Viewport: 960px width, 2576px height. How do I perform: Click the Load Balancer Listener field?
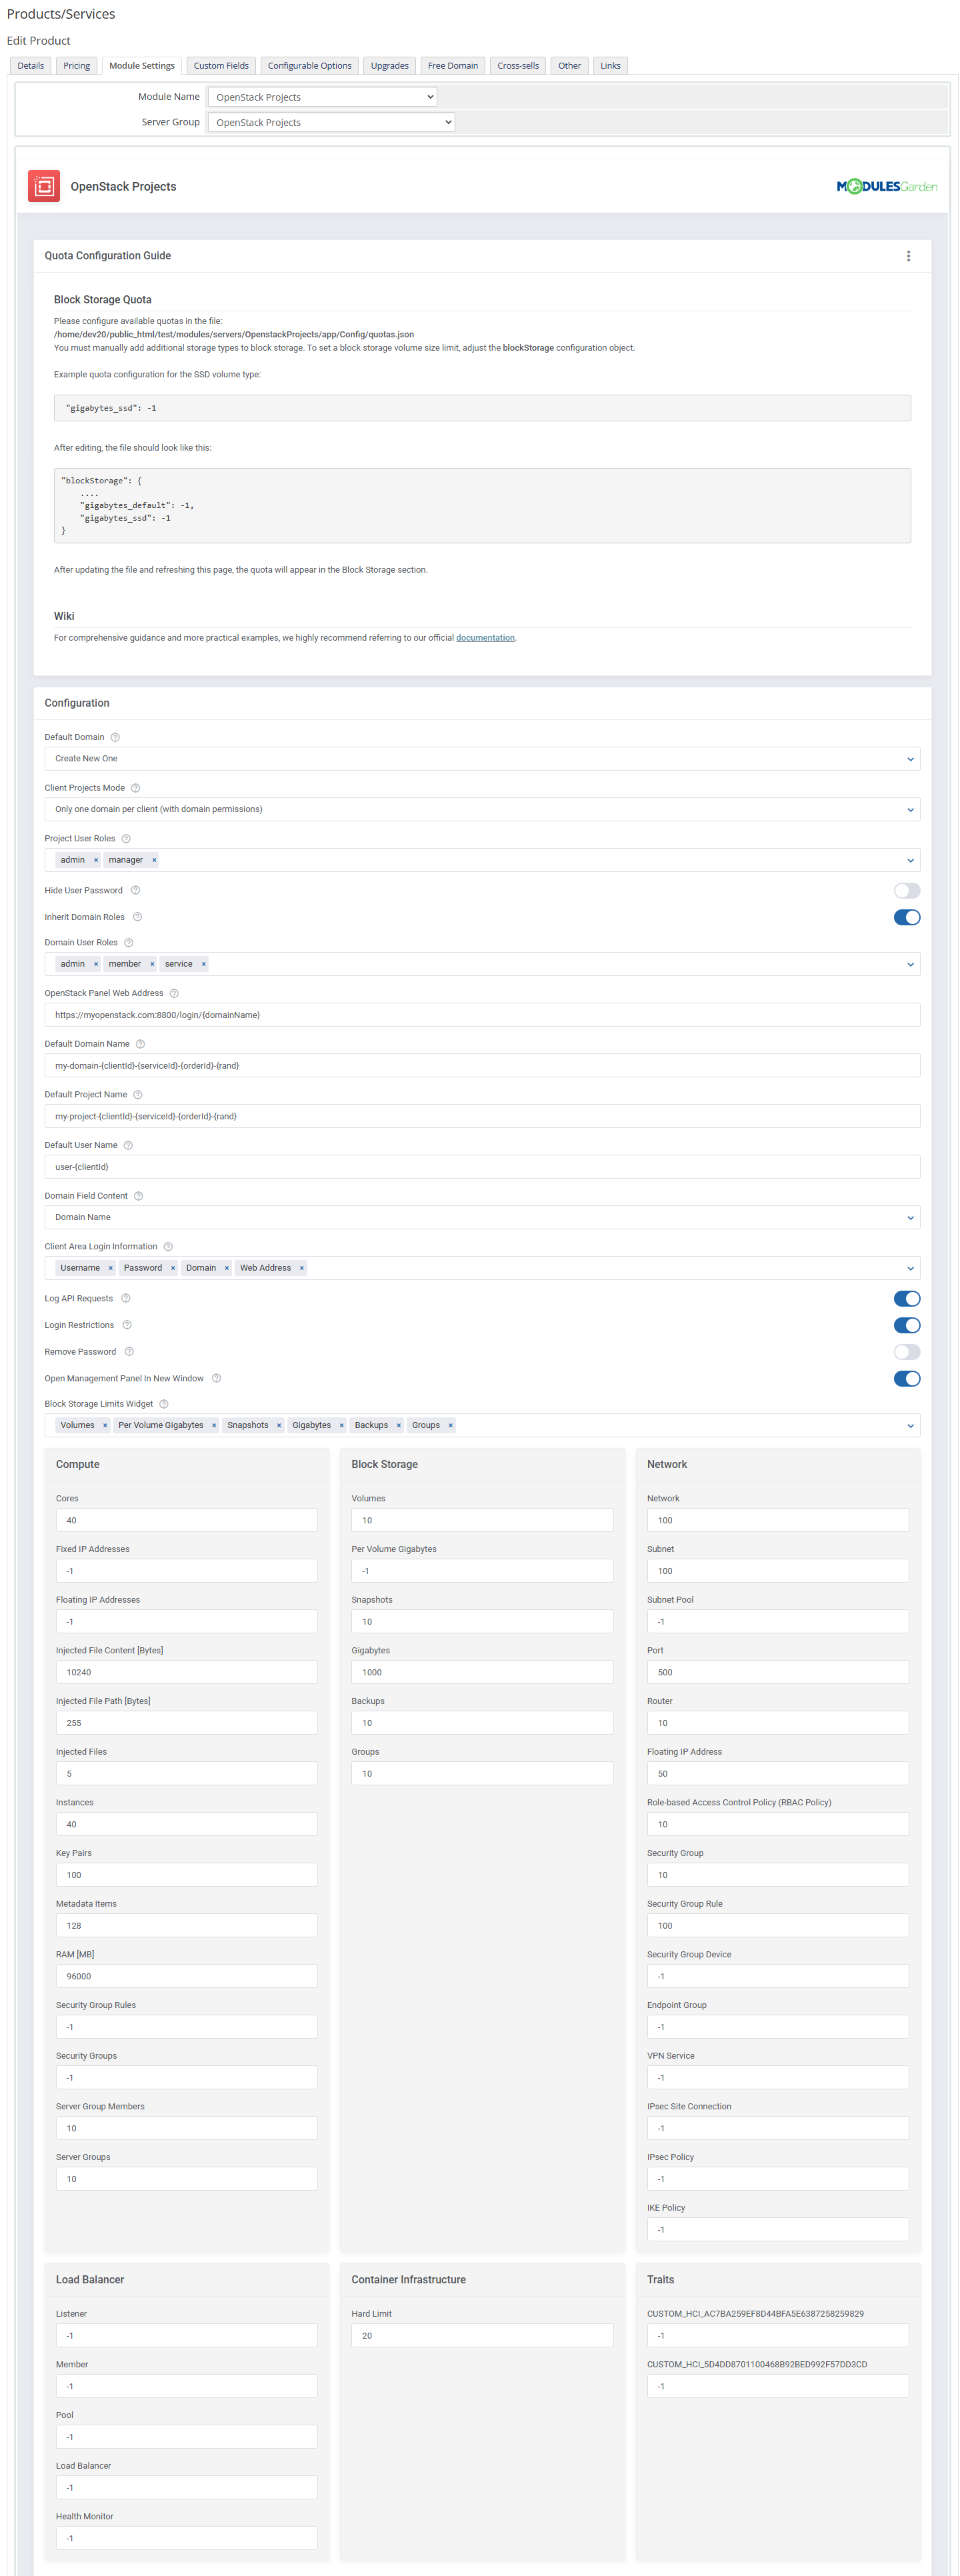pyautogui.click(x=187, y=2335)
